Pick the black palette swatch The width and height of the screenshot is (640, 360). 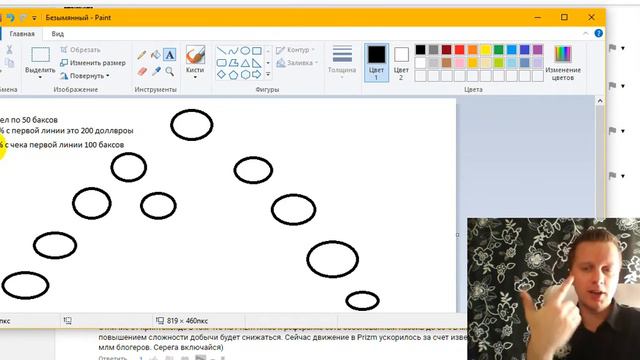(x=420, y=50)
